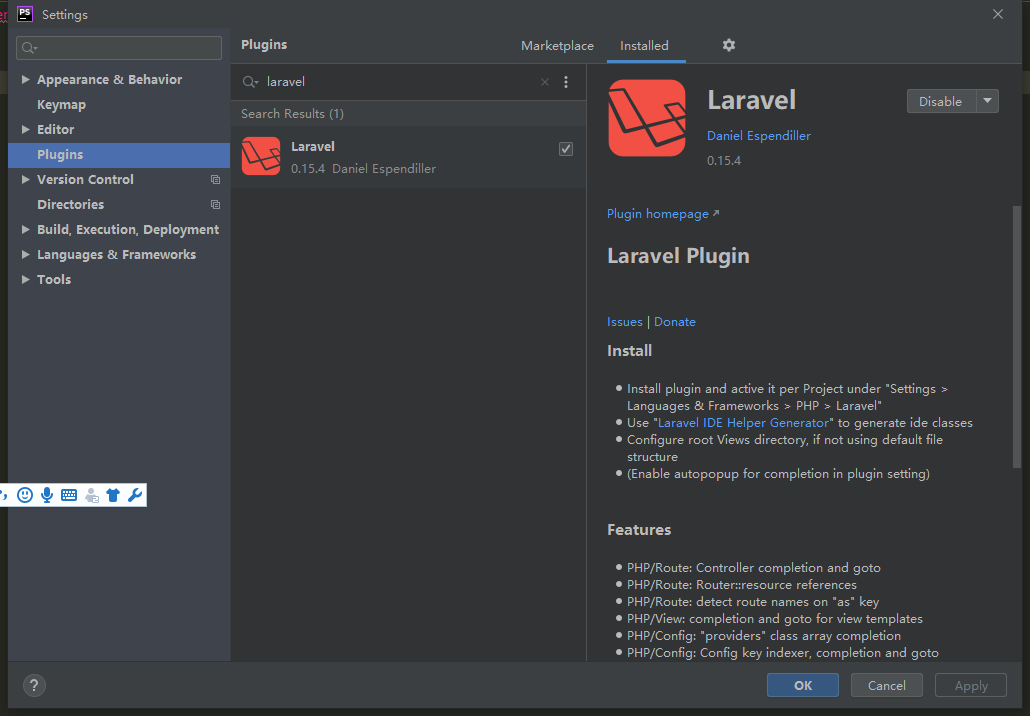Open the Laravel IDE Helper Generator link
Viewport: 1030px width, 716px height.
click(x=743, y=423)
